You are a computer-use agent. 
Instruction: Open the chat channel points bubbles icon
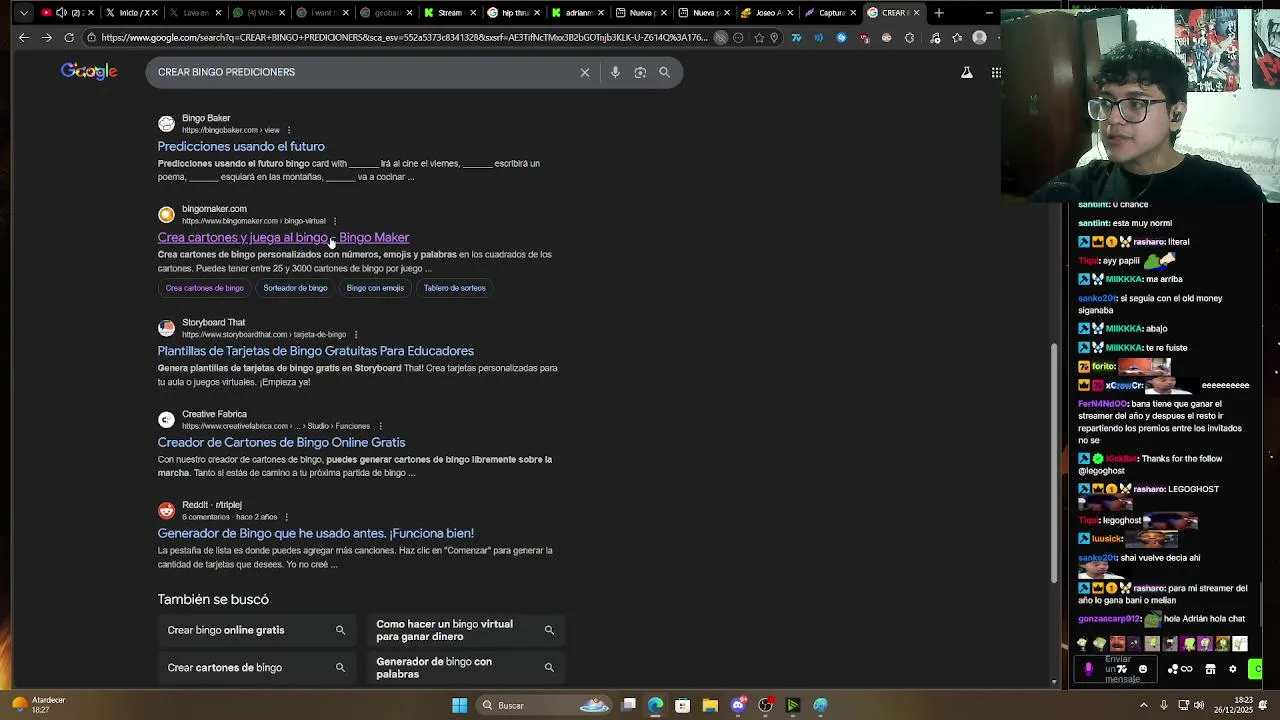[x=1174, y=669]
